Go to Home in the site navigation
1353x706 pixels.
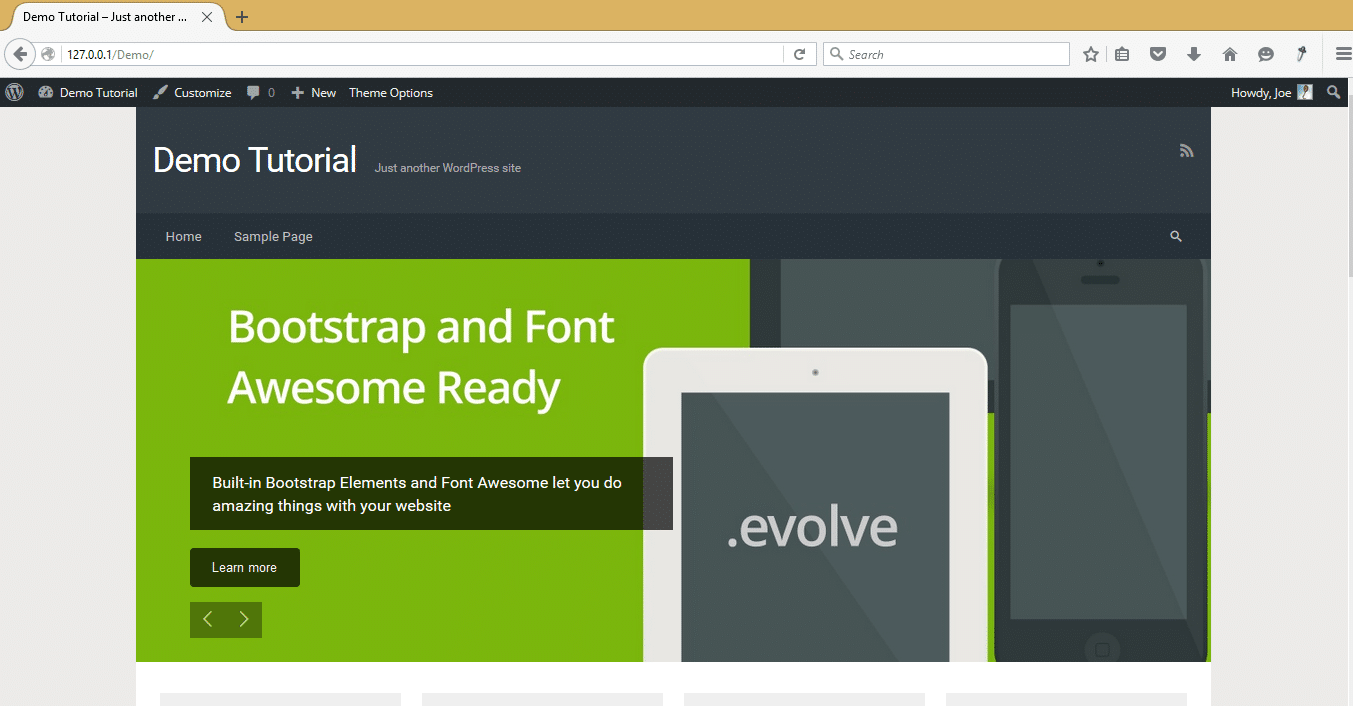(x=184, y=237)
